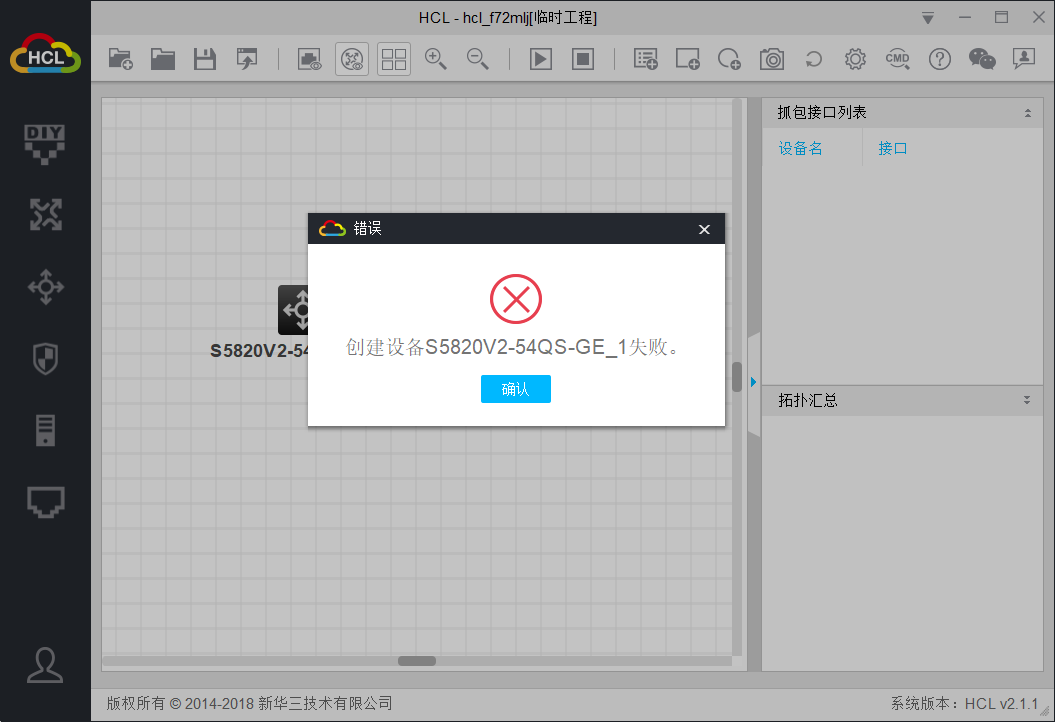Click the 系统版本 HCL v2.1.1 text
The image size is (1055, 722).
pos(964,703)
